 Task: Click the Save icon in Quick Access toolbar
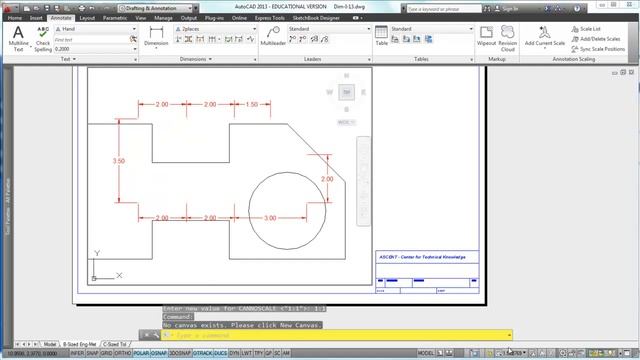pos(47,8)
